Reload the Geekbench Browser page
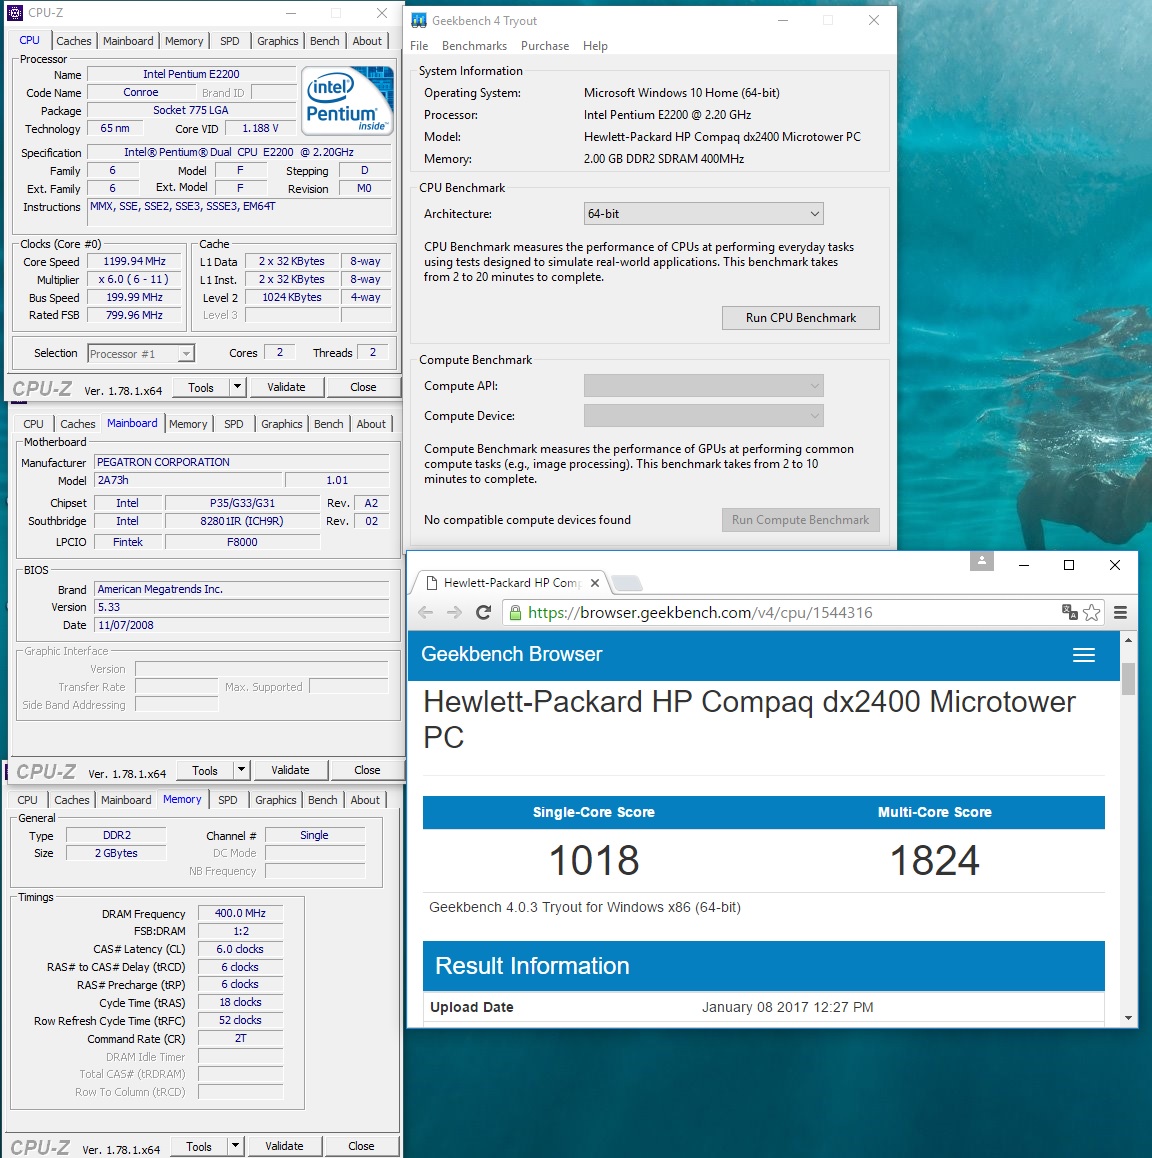 (484, 612)
